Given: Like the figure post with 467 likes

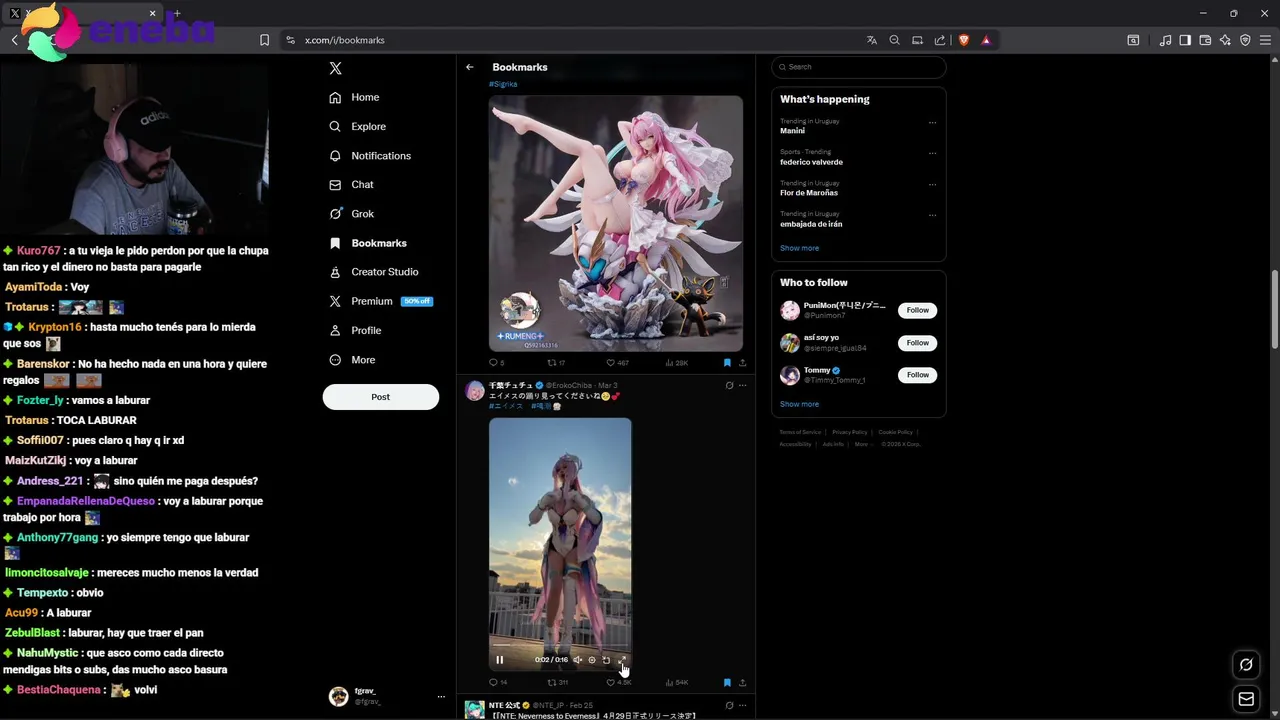Looking at the screenshot, I should click(617, 363).
